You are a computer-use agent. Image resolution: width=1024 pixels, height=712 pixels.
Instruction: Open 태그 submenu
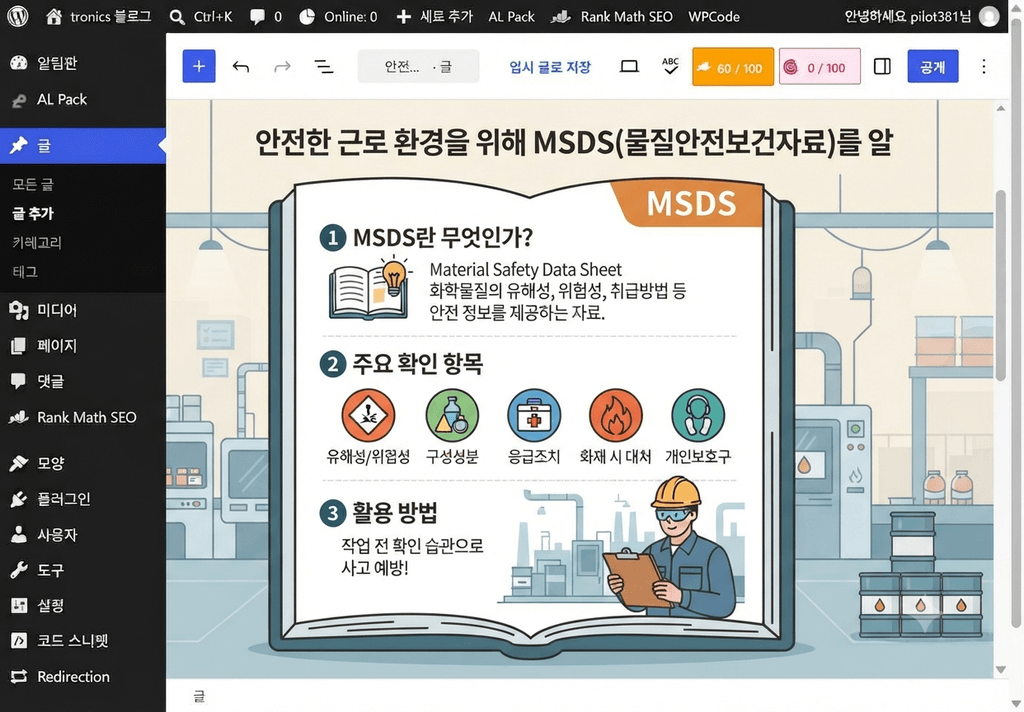[25, 272]
